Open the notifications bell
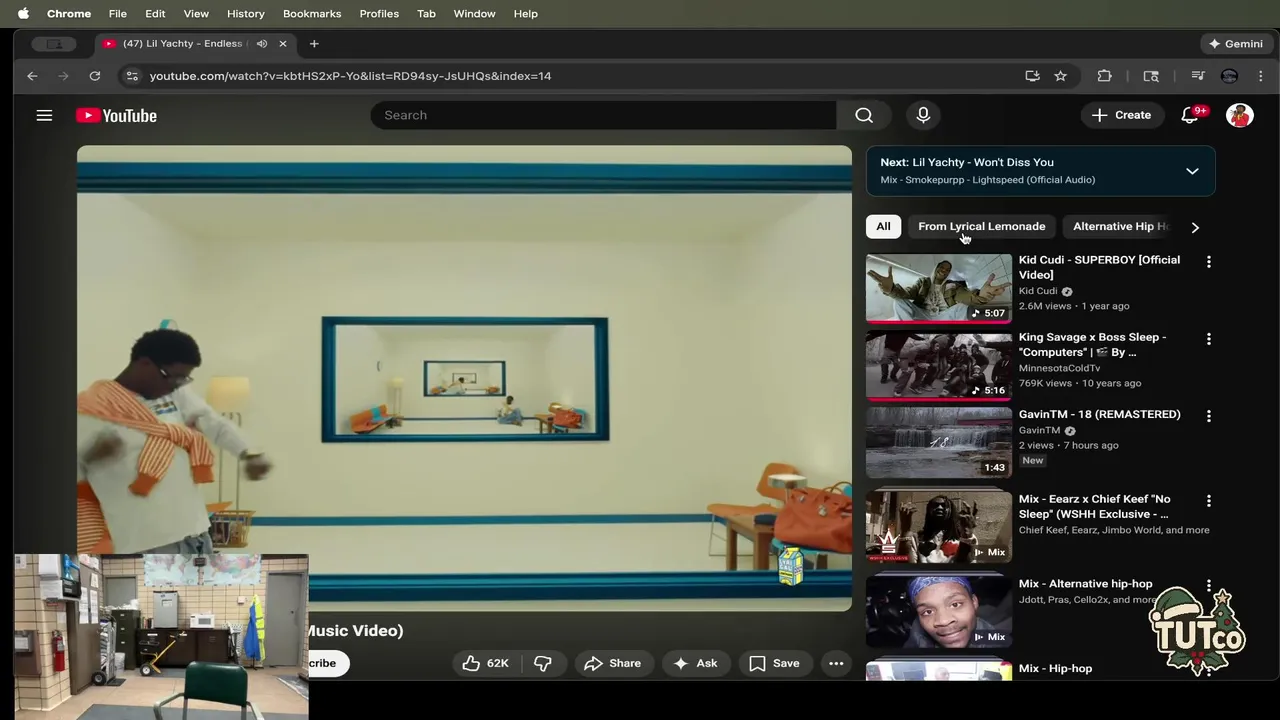Viewport: 1280px width, 720px height. (x=1190, y=115)
